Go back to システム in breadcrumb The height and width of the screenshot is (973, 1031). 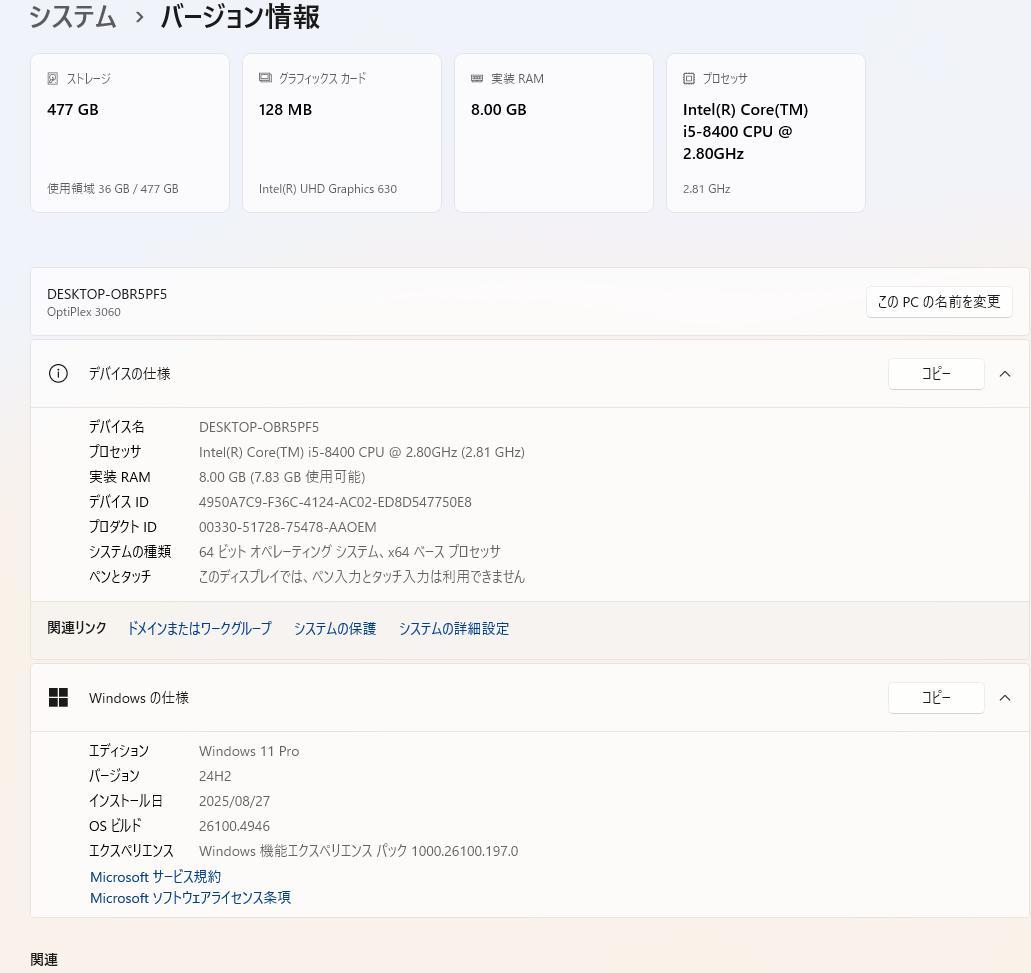[72, 17]
